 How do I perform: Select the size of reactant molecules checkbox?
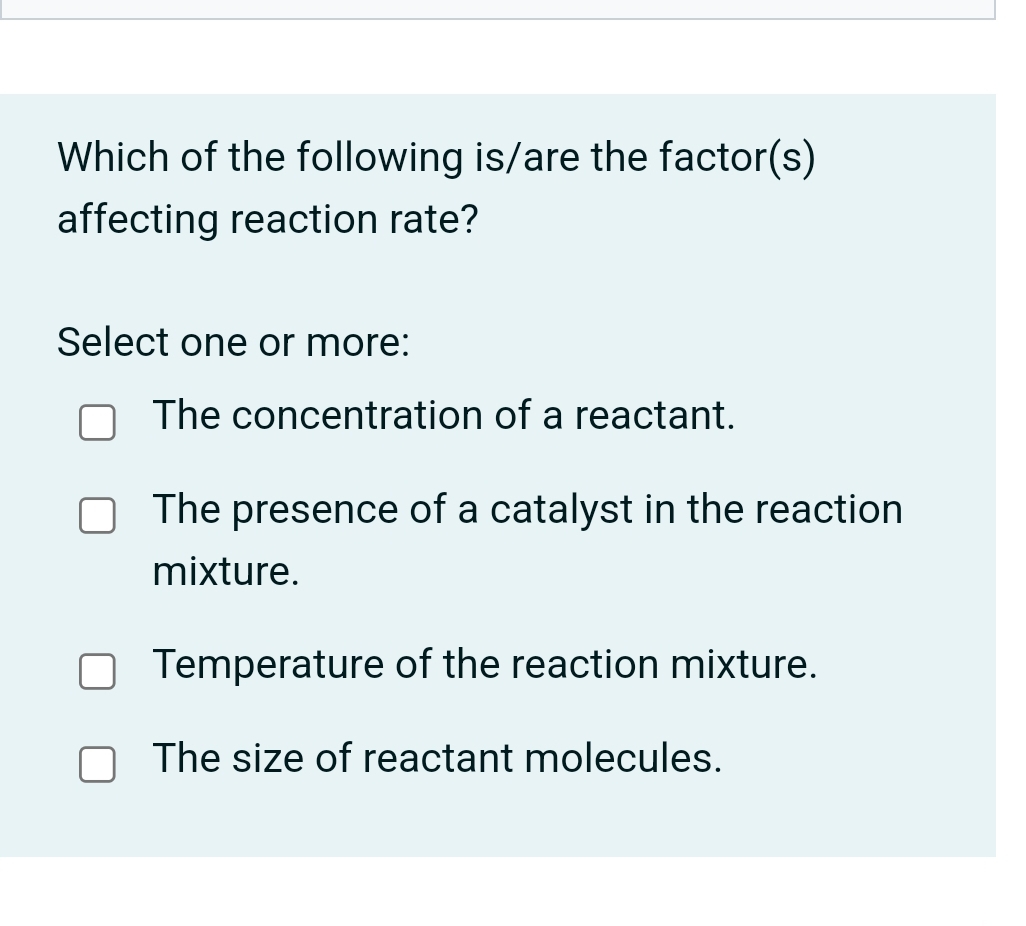pyautogui.click(x=97, y=765)
